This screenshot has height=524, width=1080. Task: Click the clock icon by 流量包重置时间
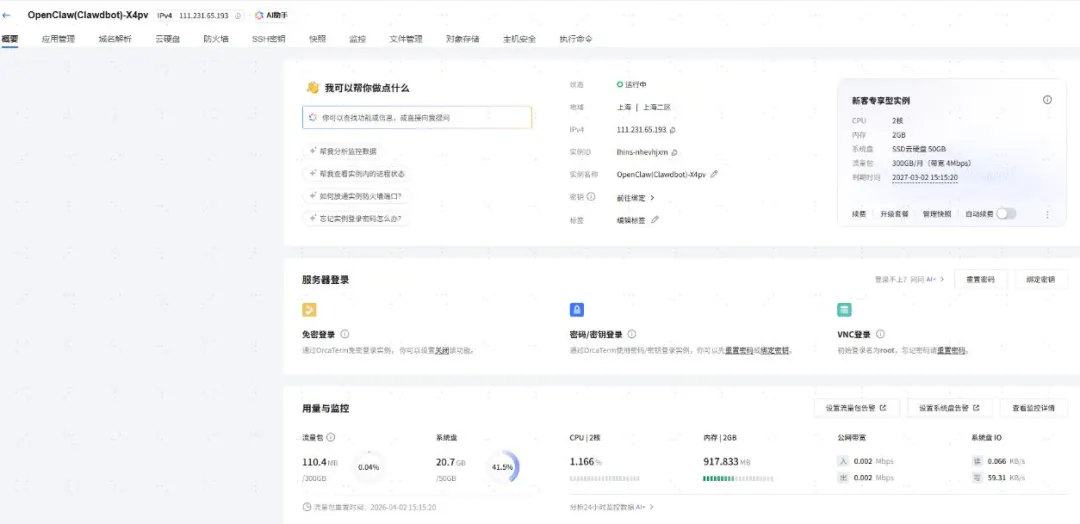[x=307, y=507]
